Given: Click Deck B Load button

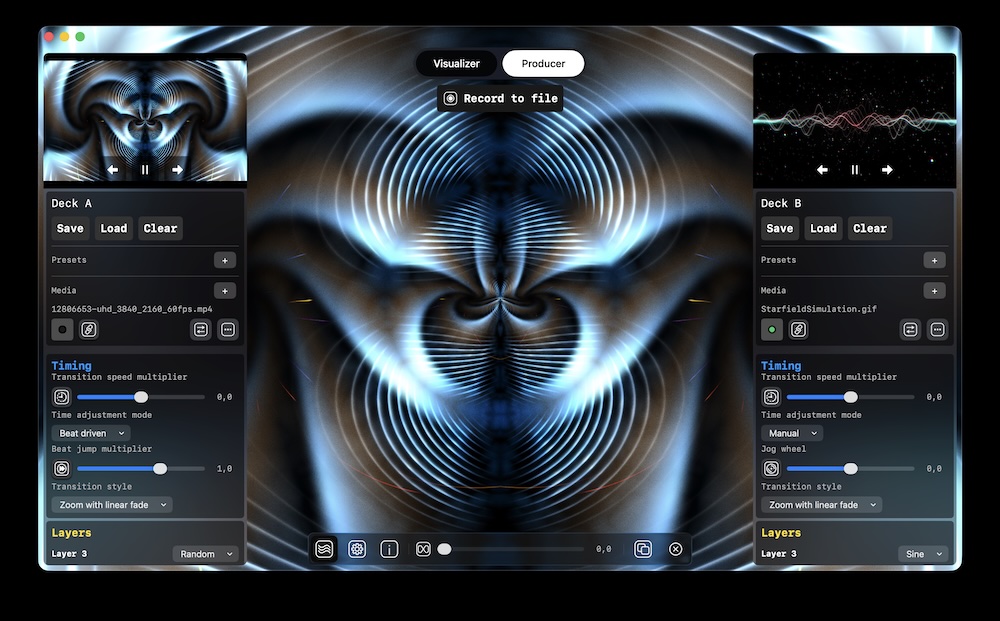Looking at the screenshot, I should pyautogui.click(x=823, y=228).
